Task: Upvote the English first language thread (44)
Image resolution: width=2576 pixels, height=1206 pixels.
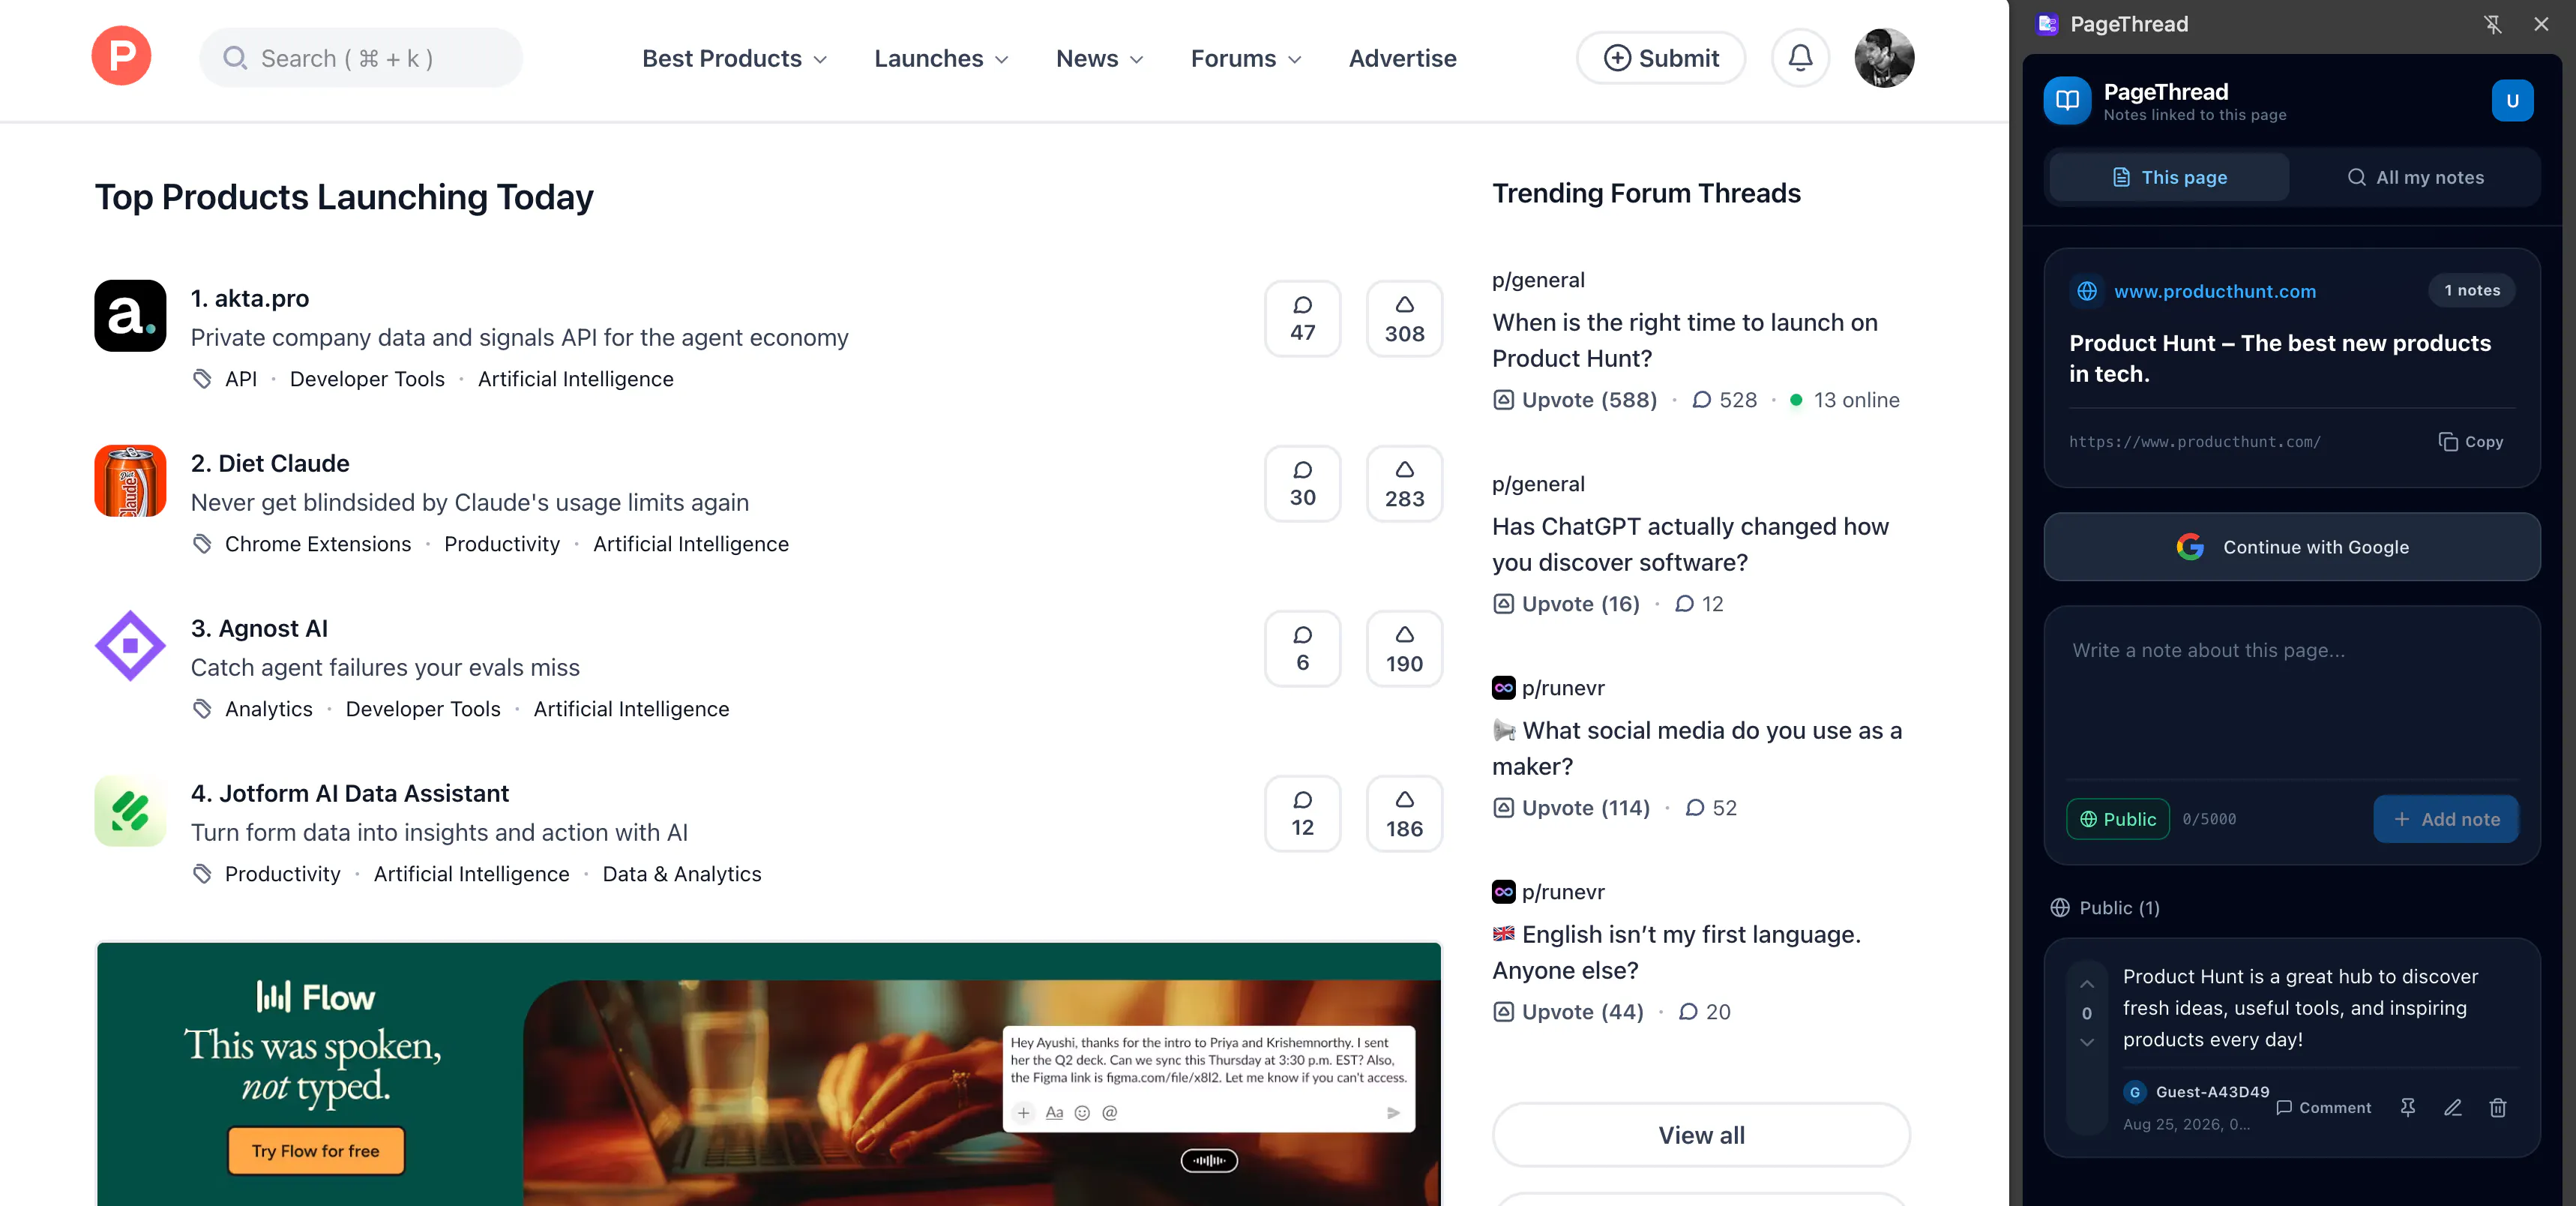Action: pyautogui.click(x=1568, y=1012)
